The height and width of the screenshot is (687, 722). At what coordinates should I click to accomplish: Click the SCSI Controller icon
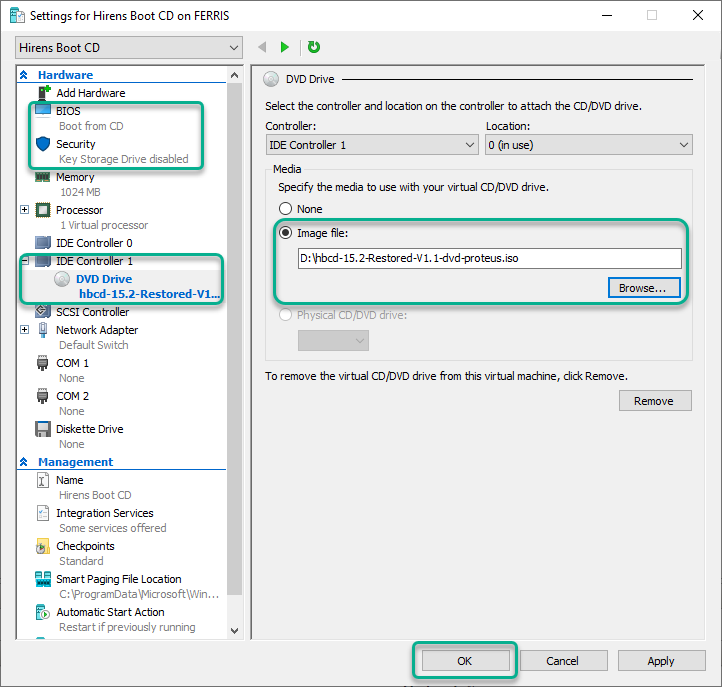43,312
